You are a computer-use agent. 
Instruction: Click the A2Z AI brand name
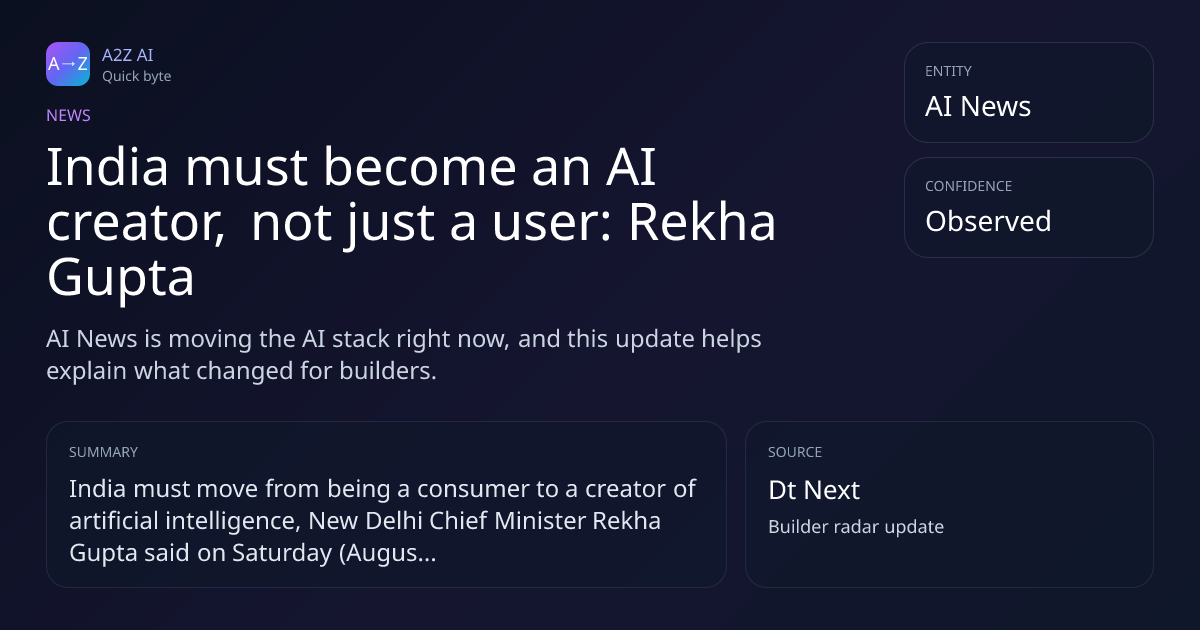pyautogui.click(x=127, y=55)
